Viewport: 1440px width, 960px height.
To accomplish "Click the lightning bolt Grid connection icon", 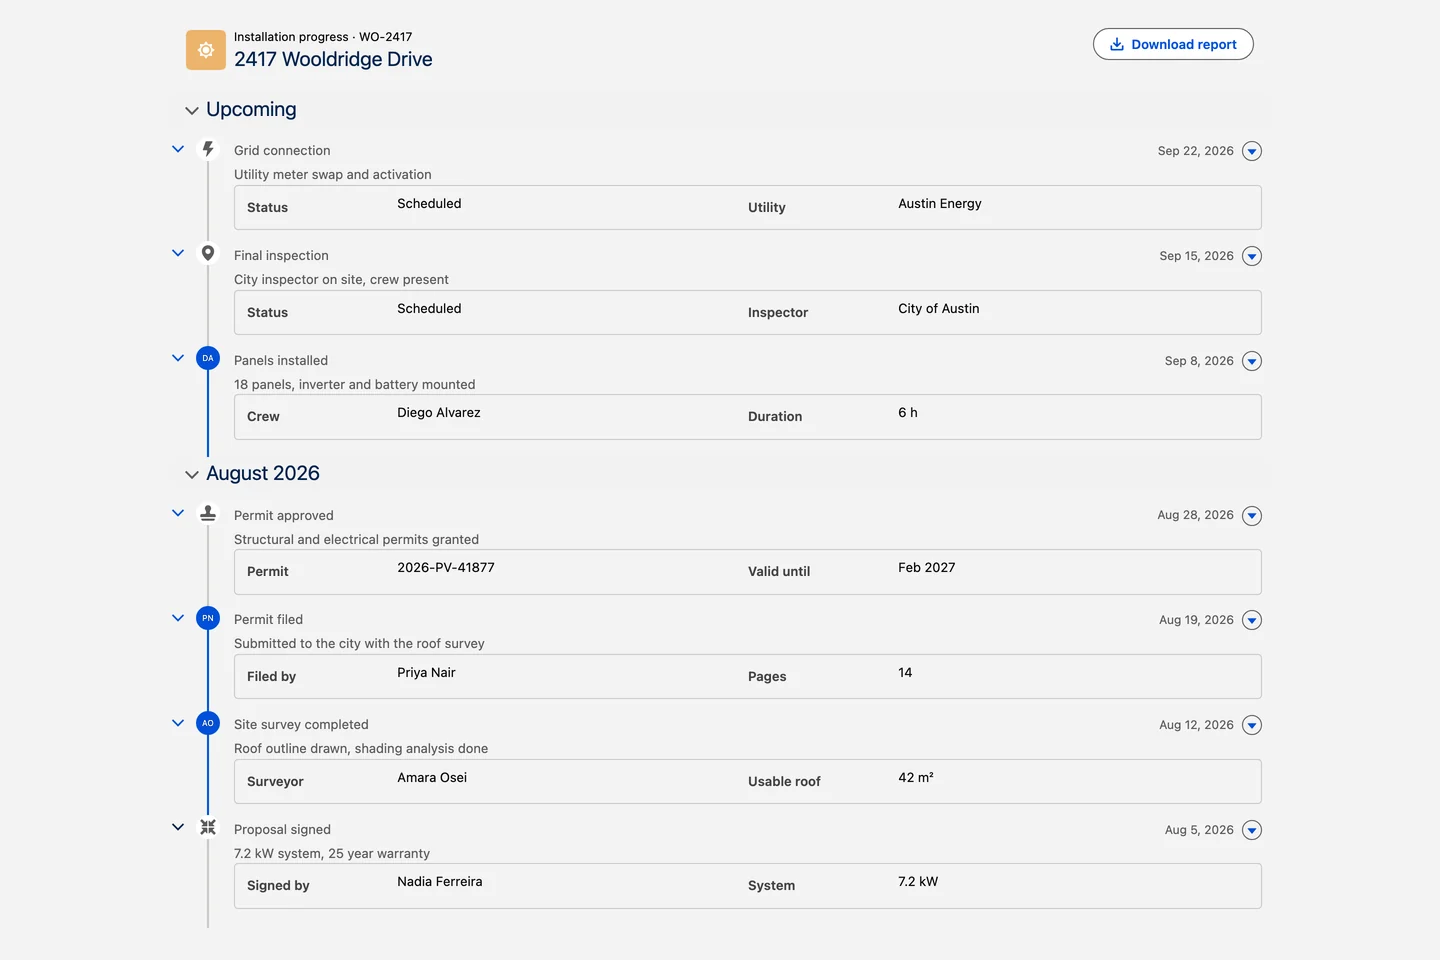I will tap(208, 149).
